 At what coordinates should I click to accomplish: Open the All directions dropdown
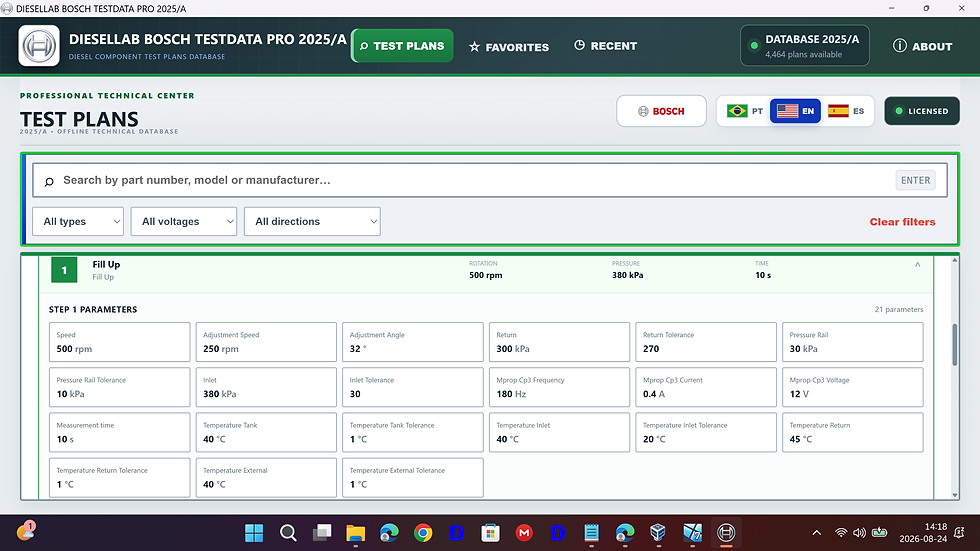[312, 221]
